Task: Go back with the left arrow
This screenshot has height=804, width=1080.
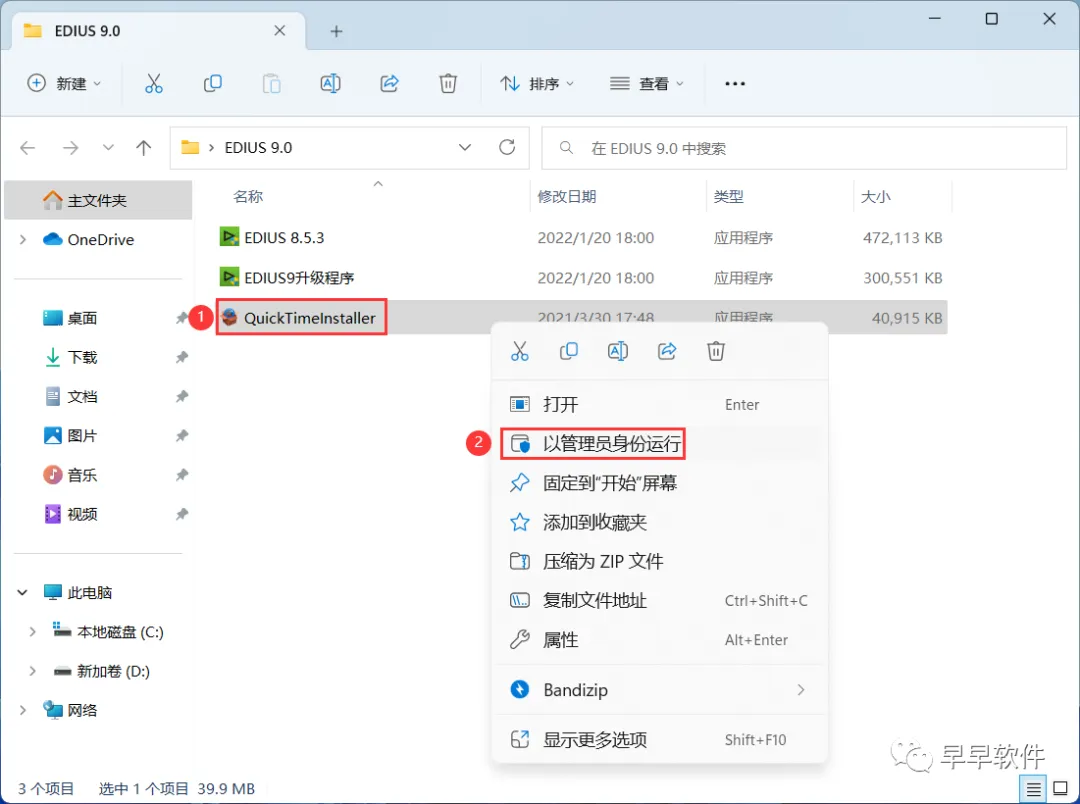Action: (28, 147)
